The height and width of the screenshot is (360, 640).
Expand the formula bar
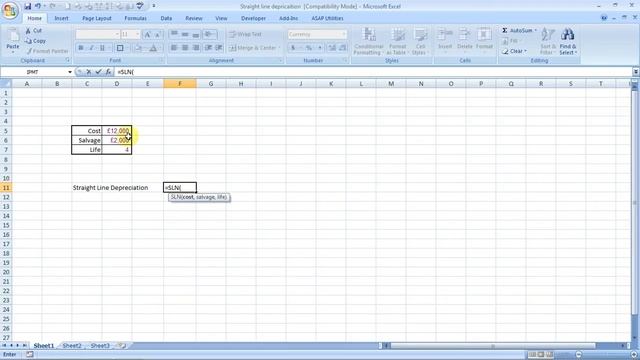tap(636, 72)
